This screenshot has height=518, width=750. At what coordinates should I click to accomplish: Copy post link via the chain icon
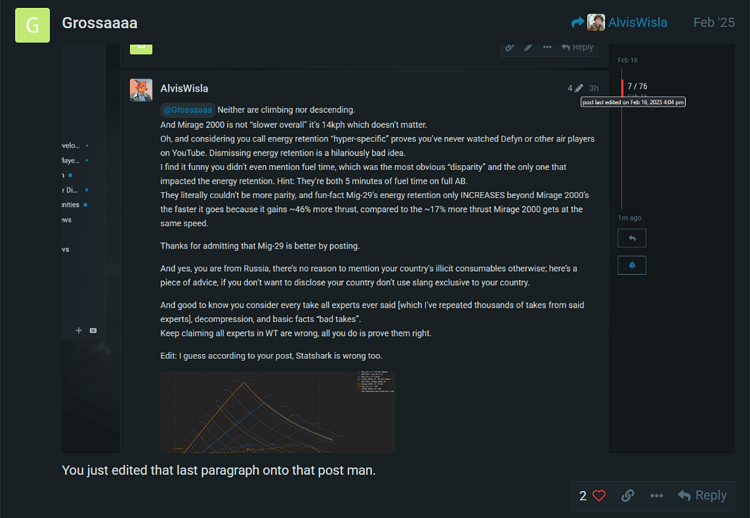coord(628,496)
